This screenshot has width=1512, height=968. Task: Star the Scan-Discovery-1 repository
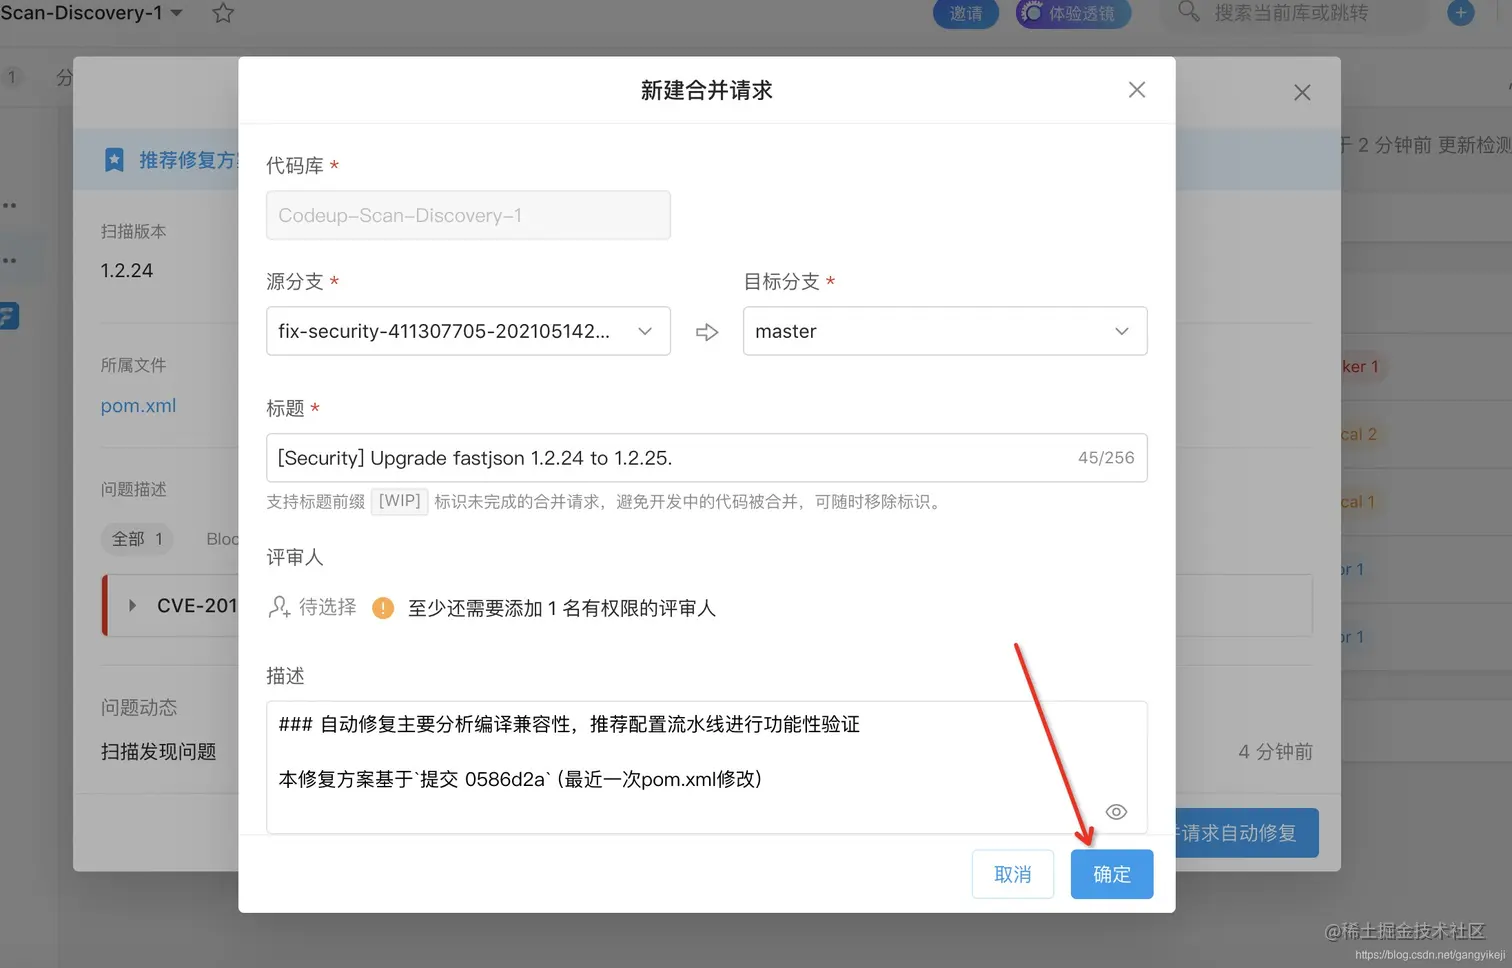(223, 13)
